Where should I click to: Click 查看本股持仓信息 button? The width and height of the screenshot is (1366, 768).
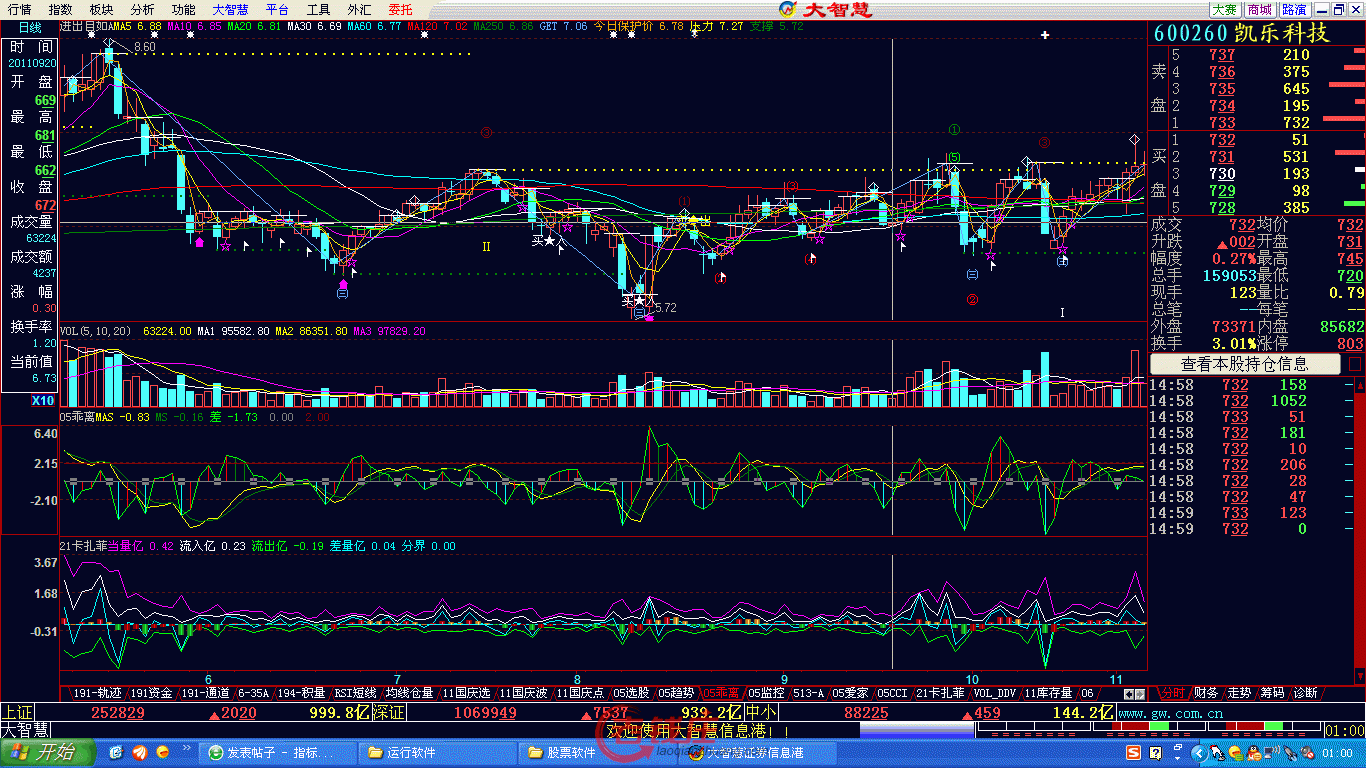coord(1245,364)
